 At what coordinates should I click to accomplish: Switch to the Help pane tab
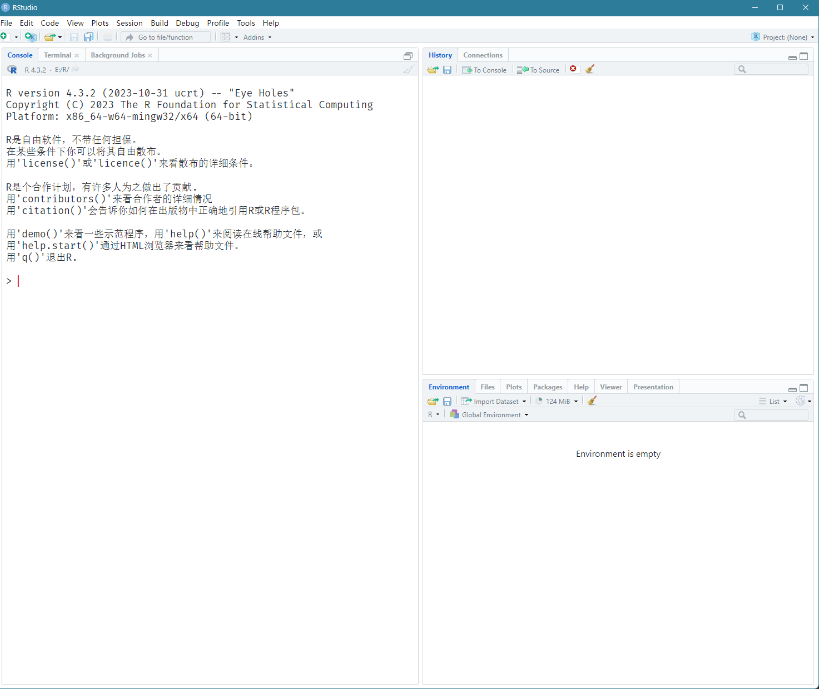581,387
